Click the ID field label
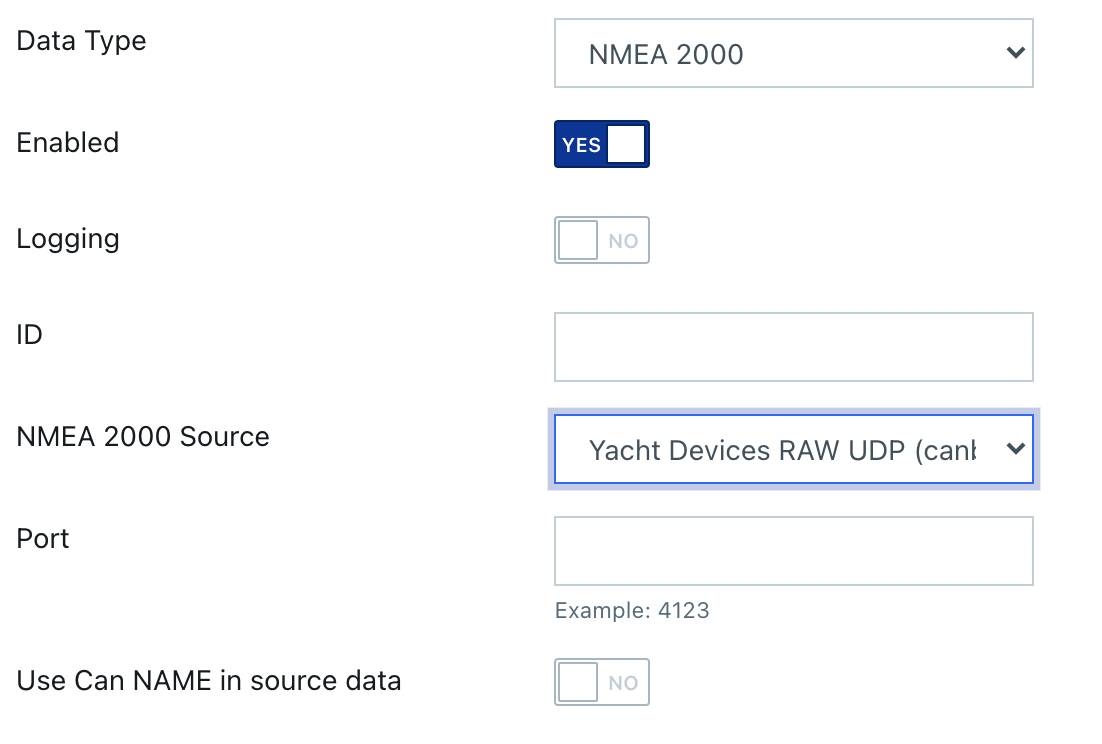The image size is (1102, 744). coord(30,334)
